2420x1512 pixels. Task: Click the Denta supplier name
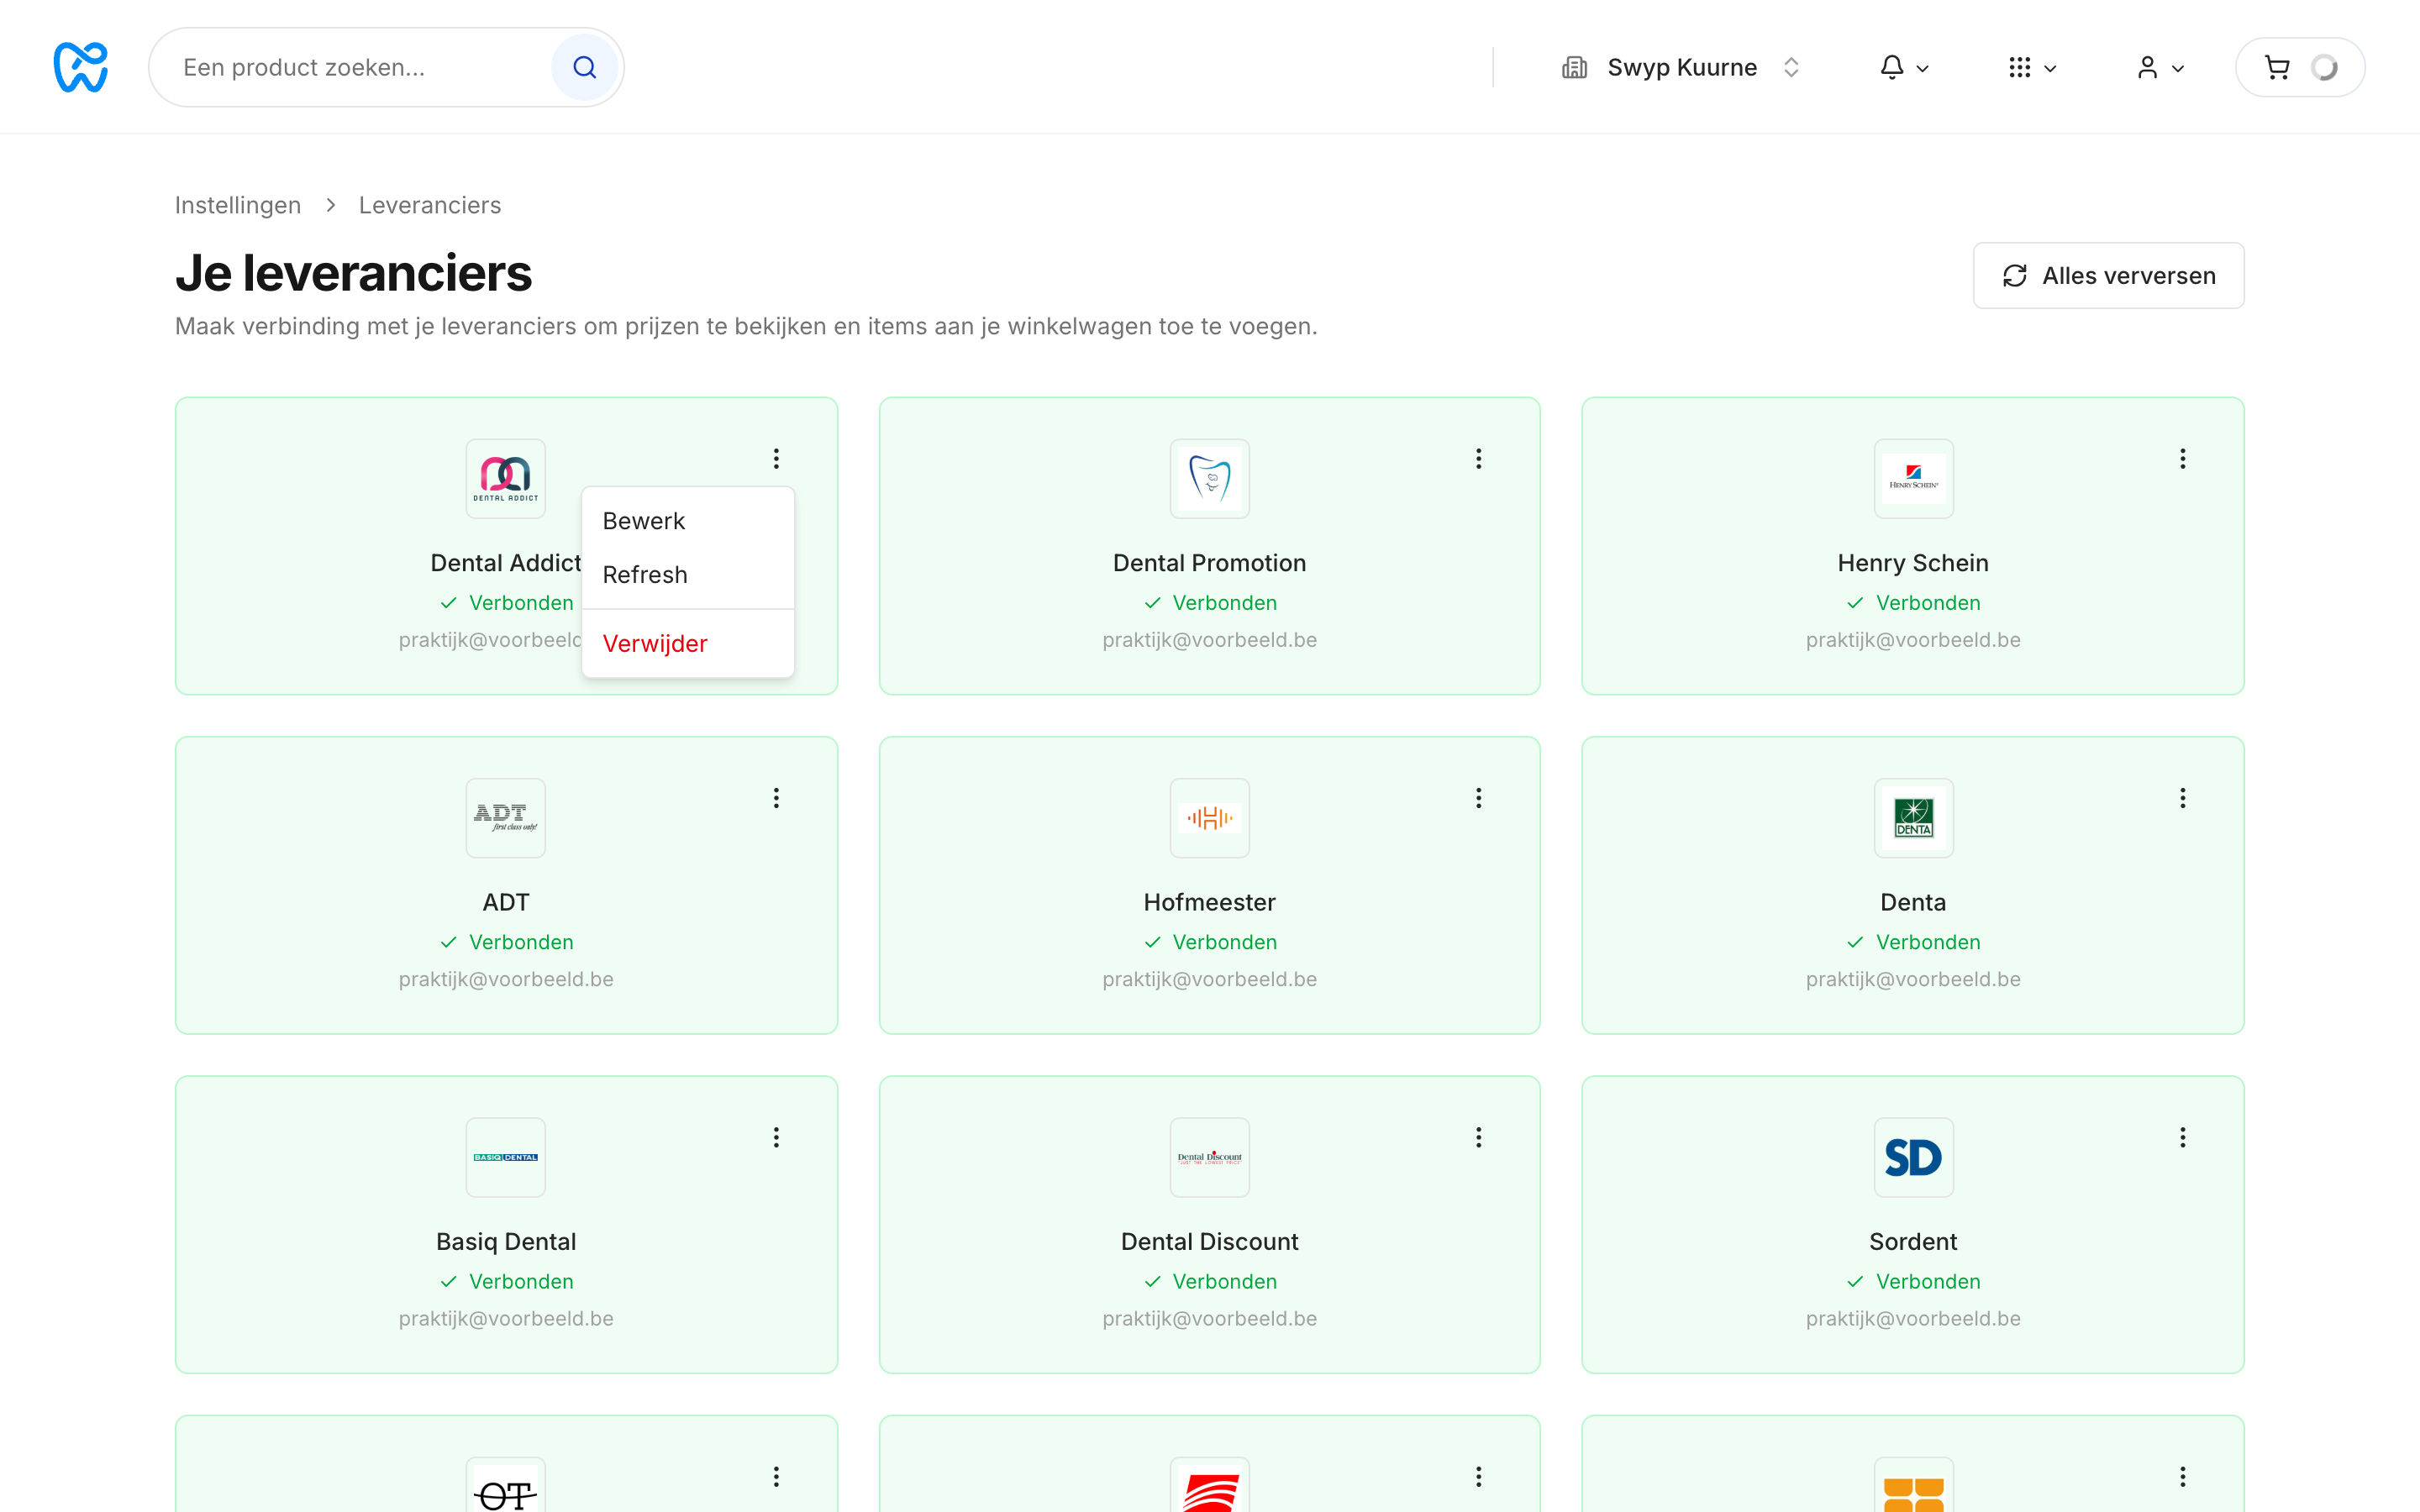pyautogui.click(x=1913, y=902)
